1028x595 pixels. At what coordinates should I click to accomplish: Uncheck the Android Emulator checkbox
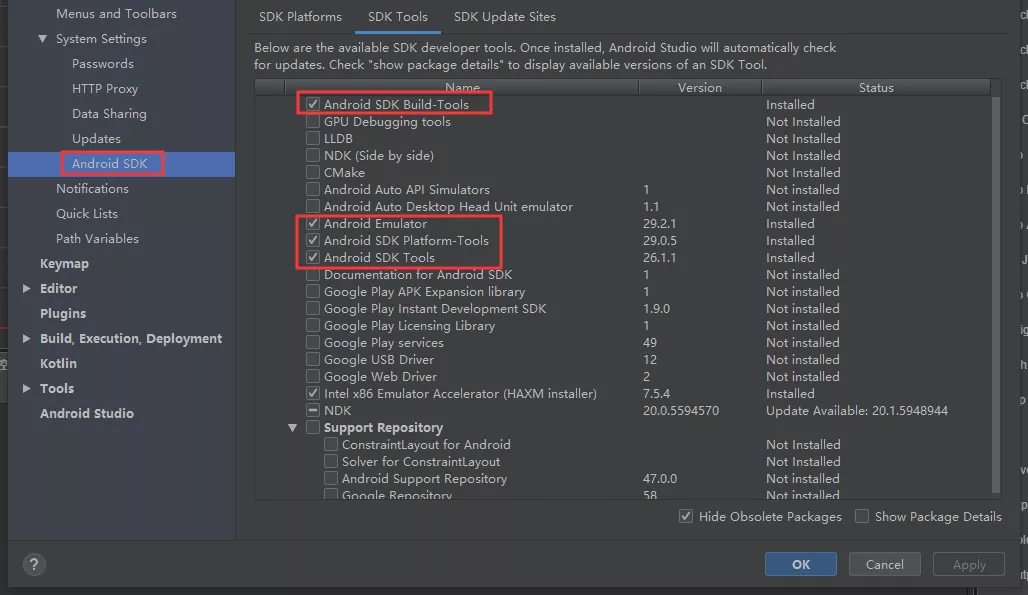pyautogui.click(x=313, y=223)
